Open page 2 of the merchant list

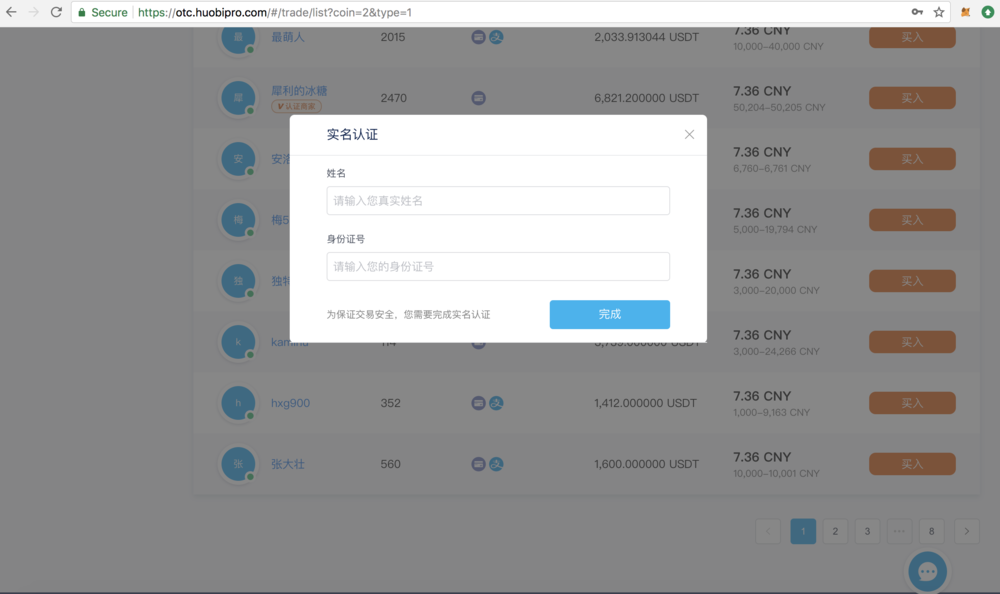[x=835, y=531]
